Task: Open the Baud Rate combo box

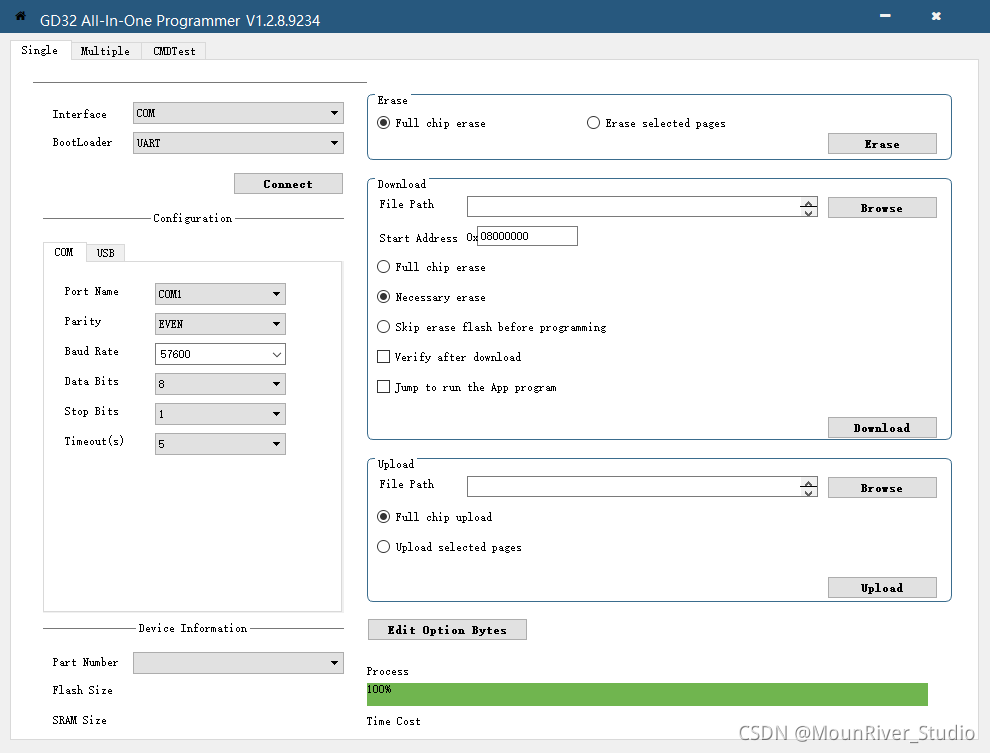Action: tap(220, 354)
